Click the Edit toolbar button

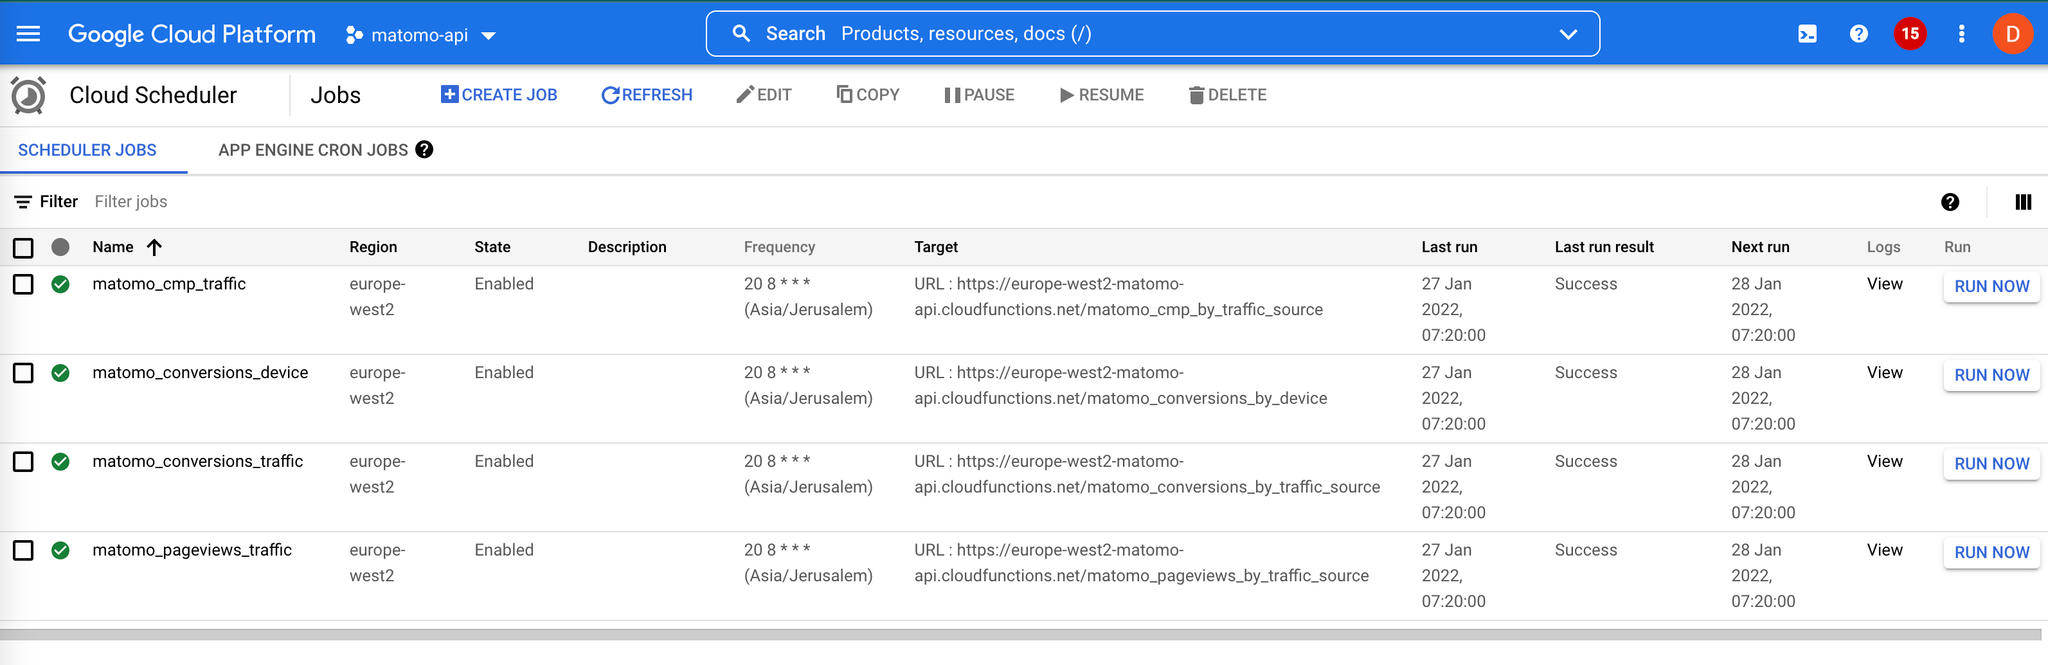[x=764, y=95]
